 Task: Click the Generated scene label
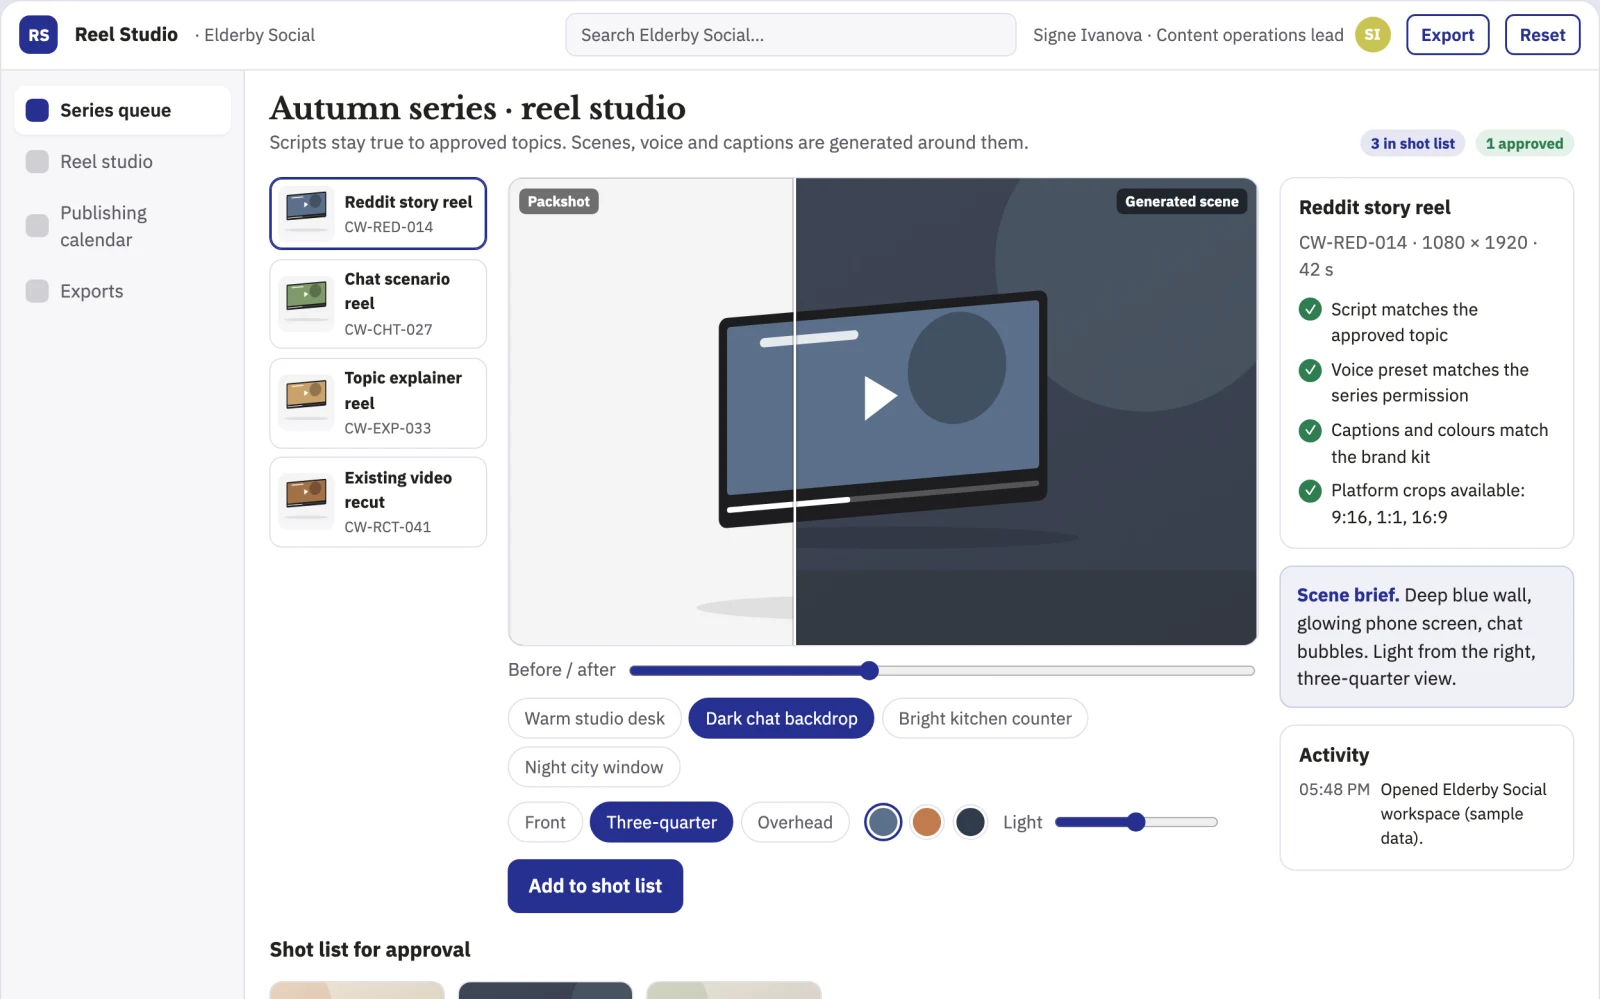pyautogui.click(x=1181, y=201)
